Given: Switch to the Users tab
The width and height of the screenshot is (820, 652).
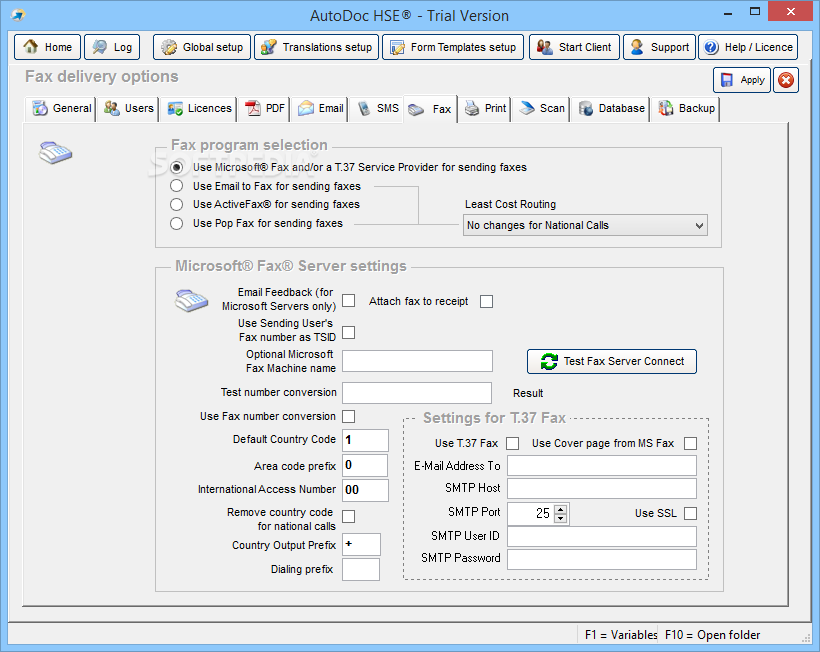Looking at the screenshot, I should pyautogui.click(x=128, y=109).
